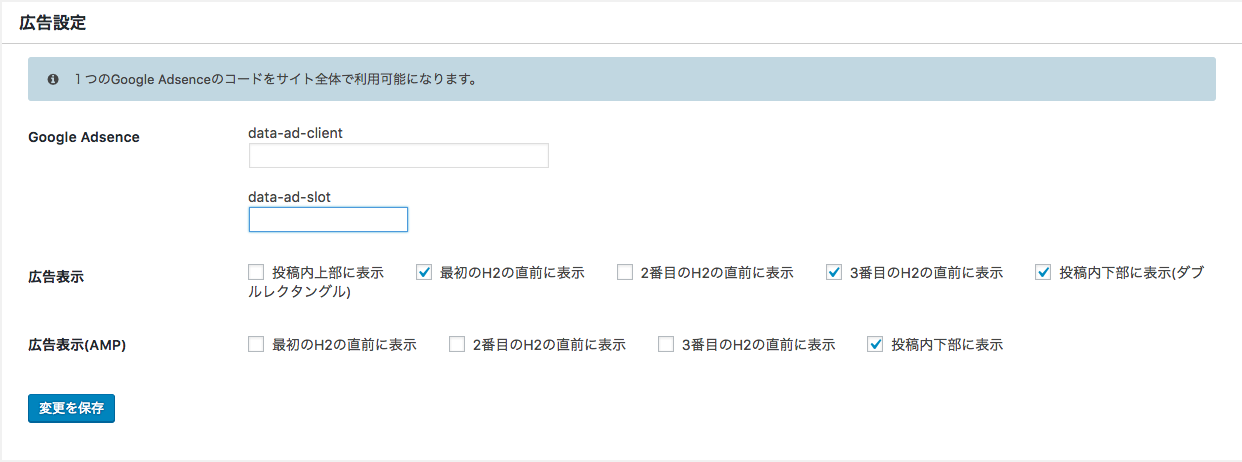
Task: Click the 広告設定 section heading
Action: click(x=53, y=24)
